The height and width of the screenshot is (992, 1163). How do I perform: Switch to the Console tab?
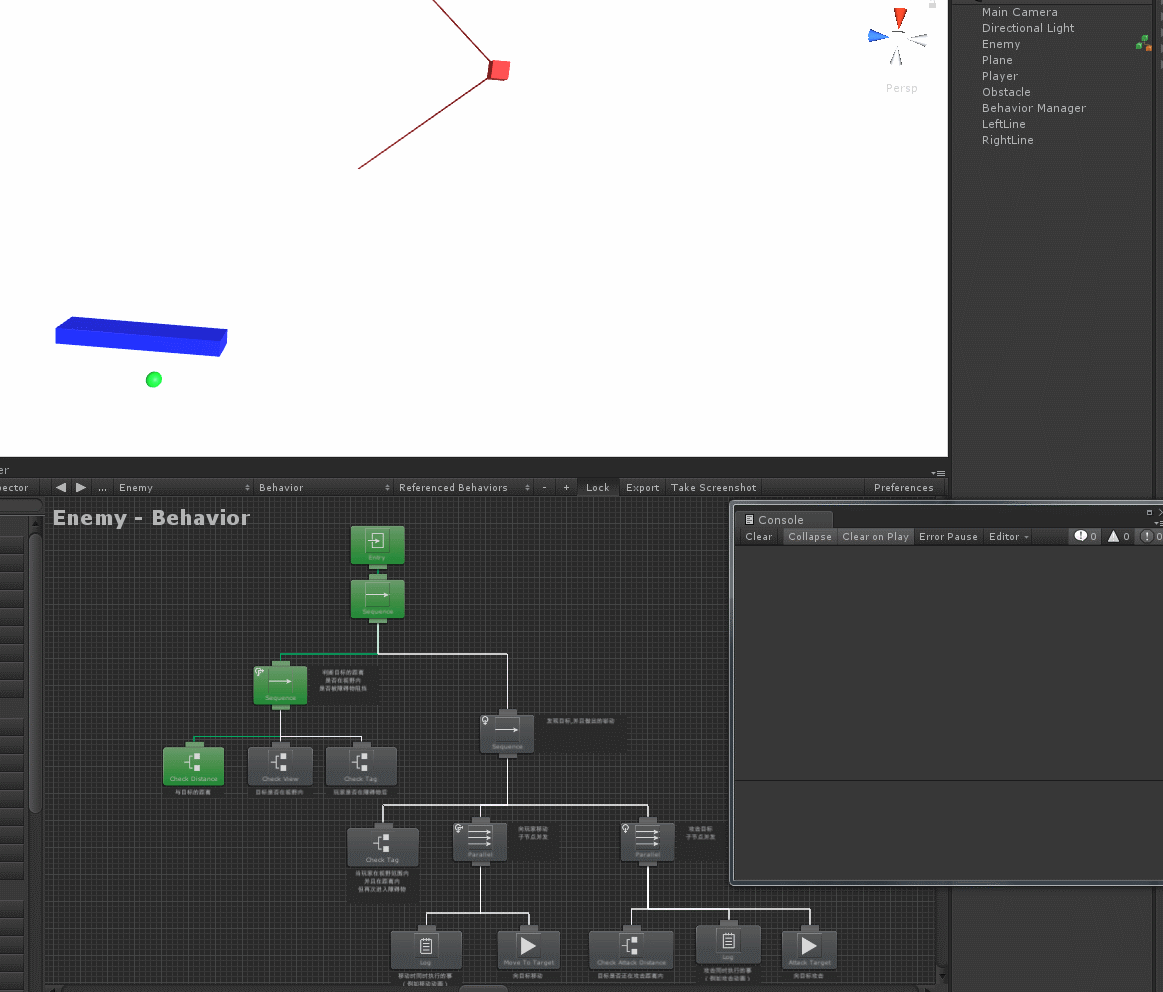click(780, 520)
